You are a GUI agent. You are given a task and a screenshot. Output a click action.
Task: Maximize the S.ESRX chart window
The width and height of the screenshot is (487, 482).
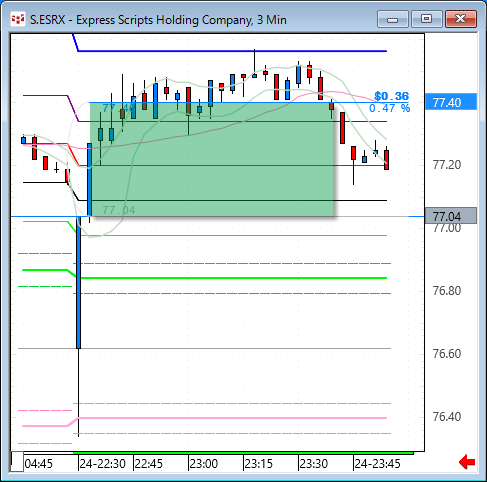tap(427, 19)
